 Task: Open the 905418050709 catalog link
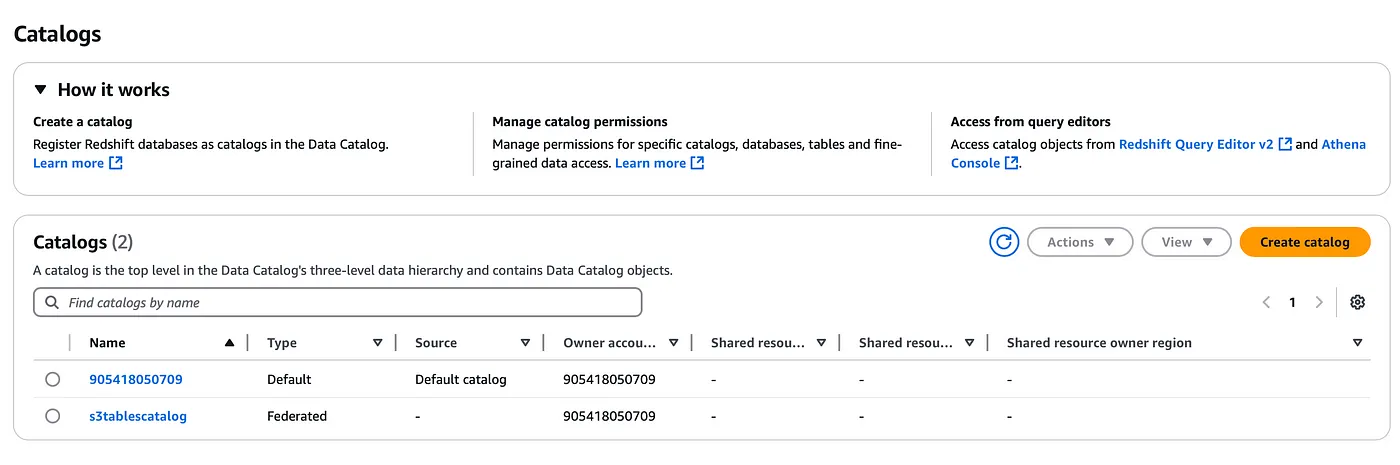(x=136, y=380)
